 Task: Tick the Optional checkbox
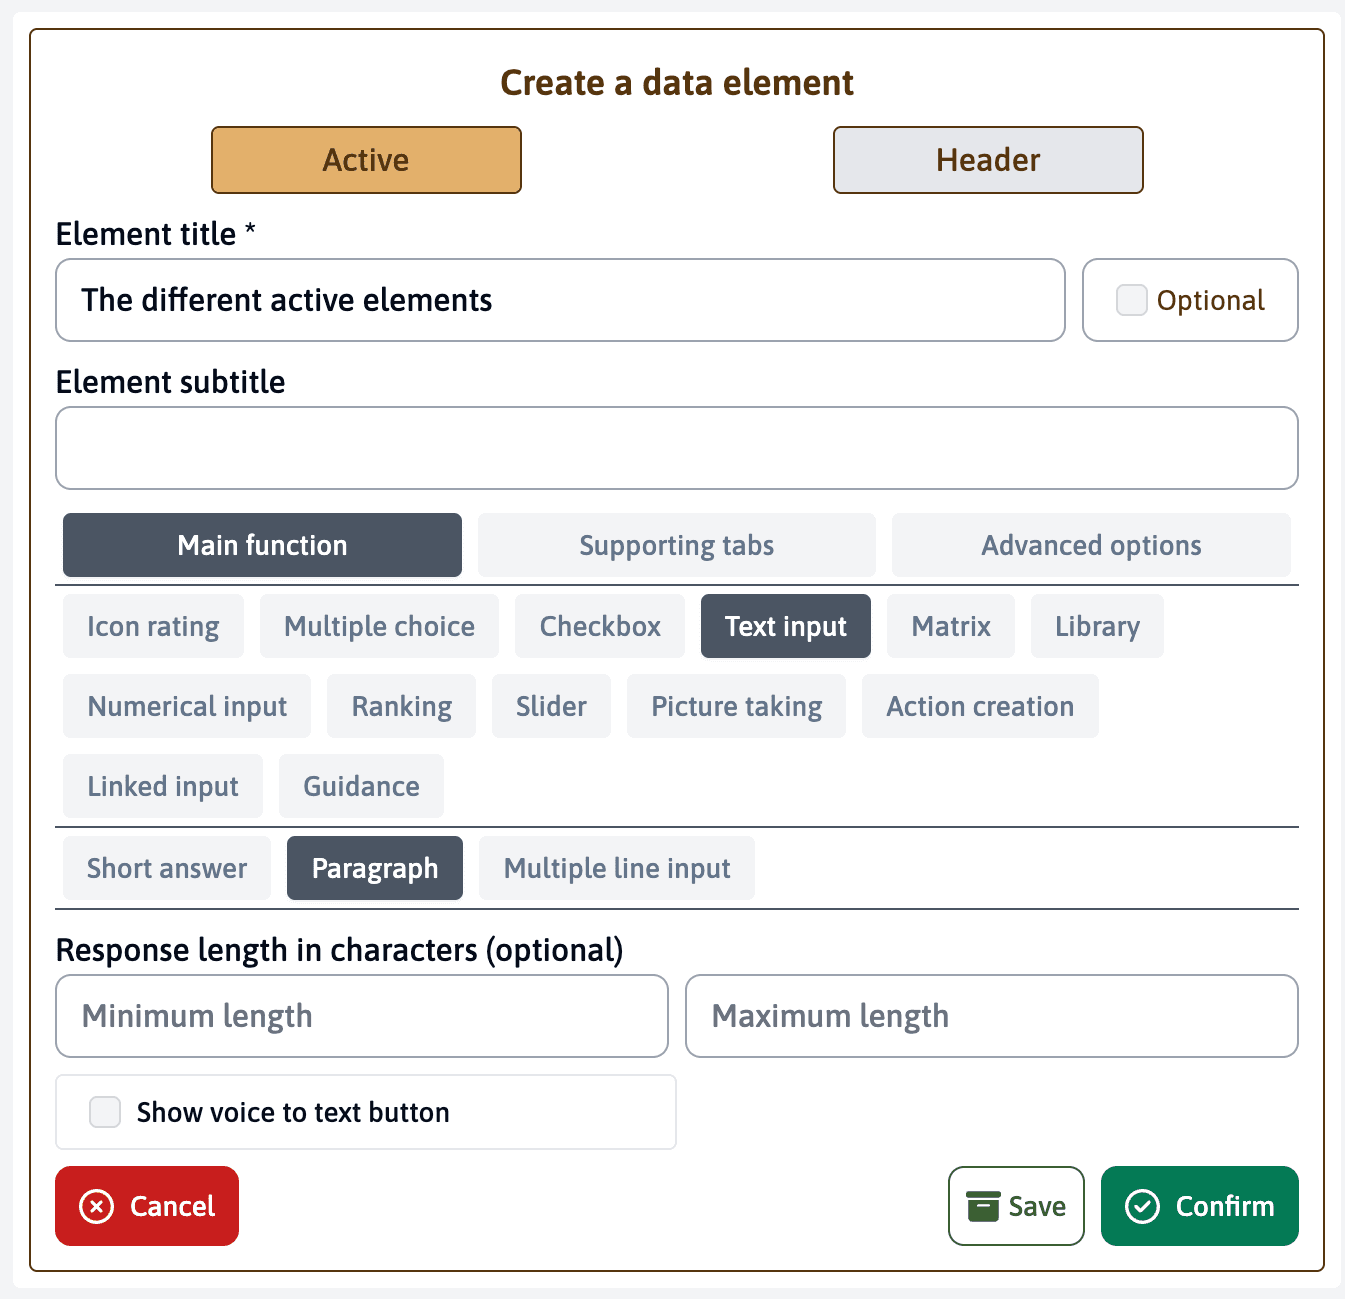click(1131, 300)
